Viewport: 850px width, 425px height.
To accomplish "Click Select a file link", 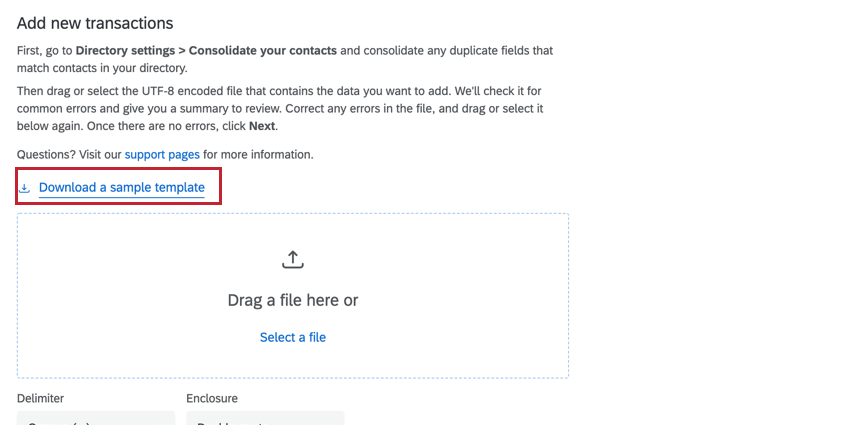I will [x=292, y=337].
